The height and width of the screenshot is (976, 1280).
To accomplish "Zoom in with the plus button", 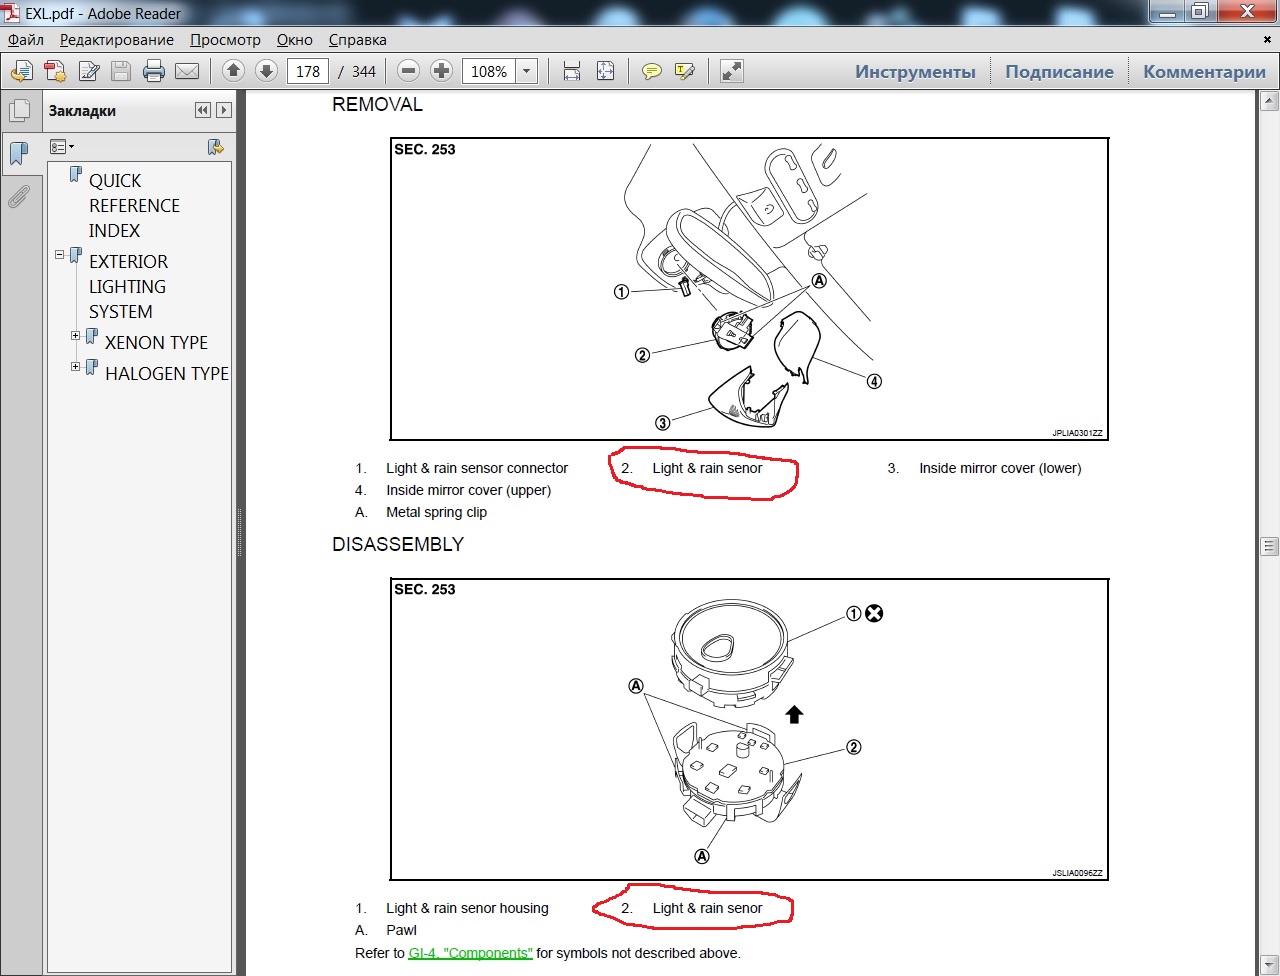I will coord(441,71).
